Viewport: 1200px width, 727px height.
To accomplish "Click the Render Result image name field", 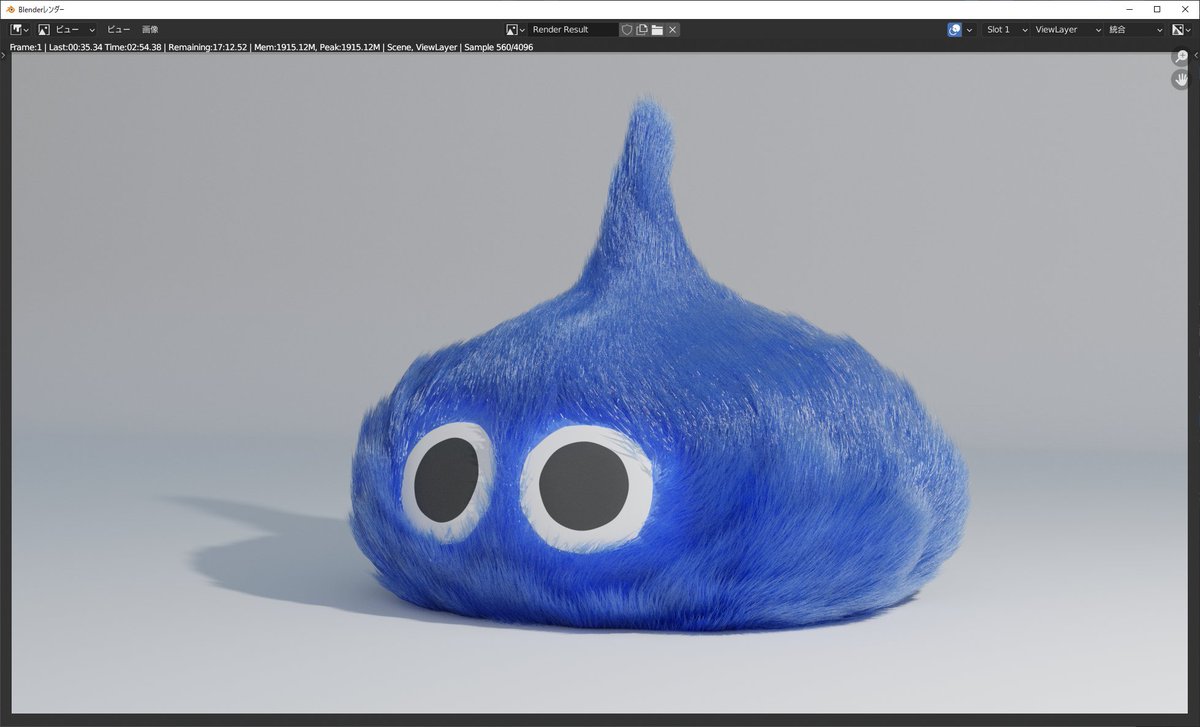I will 574,30.
